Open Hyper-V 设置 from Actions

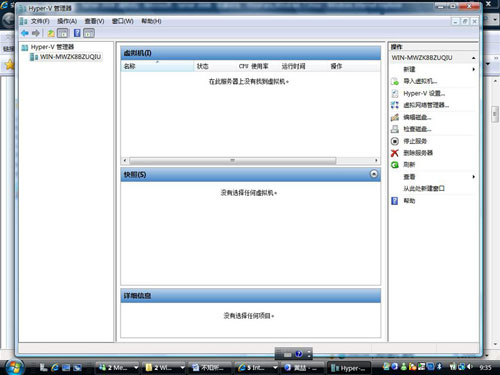(x=424, y=93)
